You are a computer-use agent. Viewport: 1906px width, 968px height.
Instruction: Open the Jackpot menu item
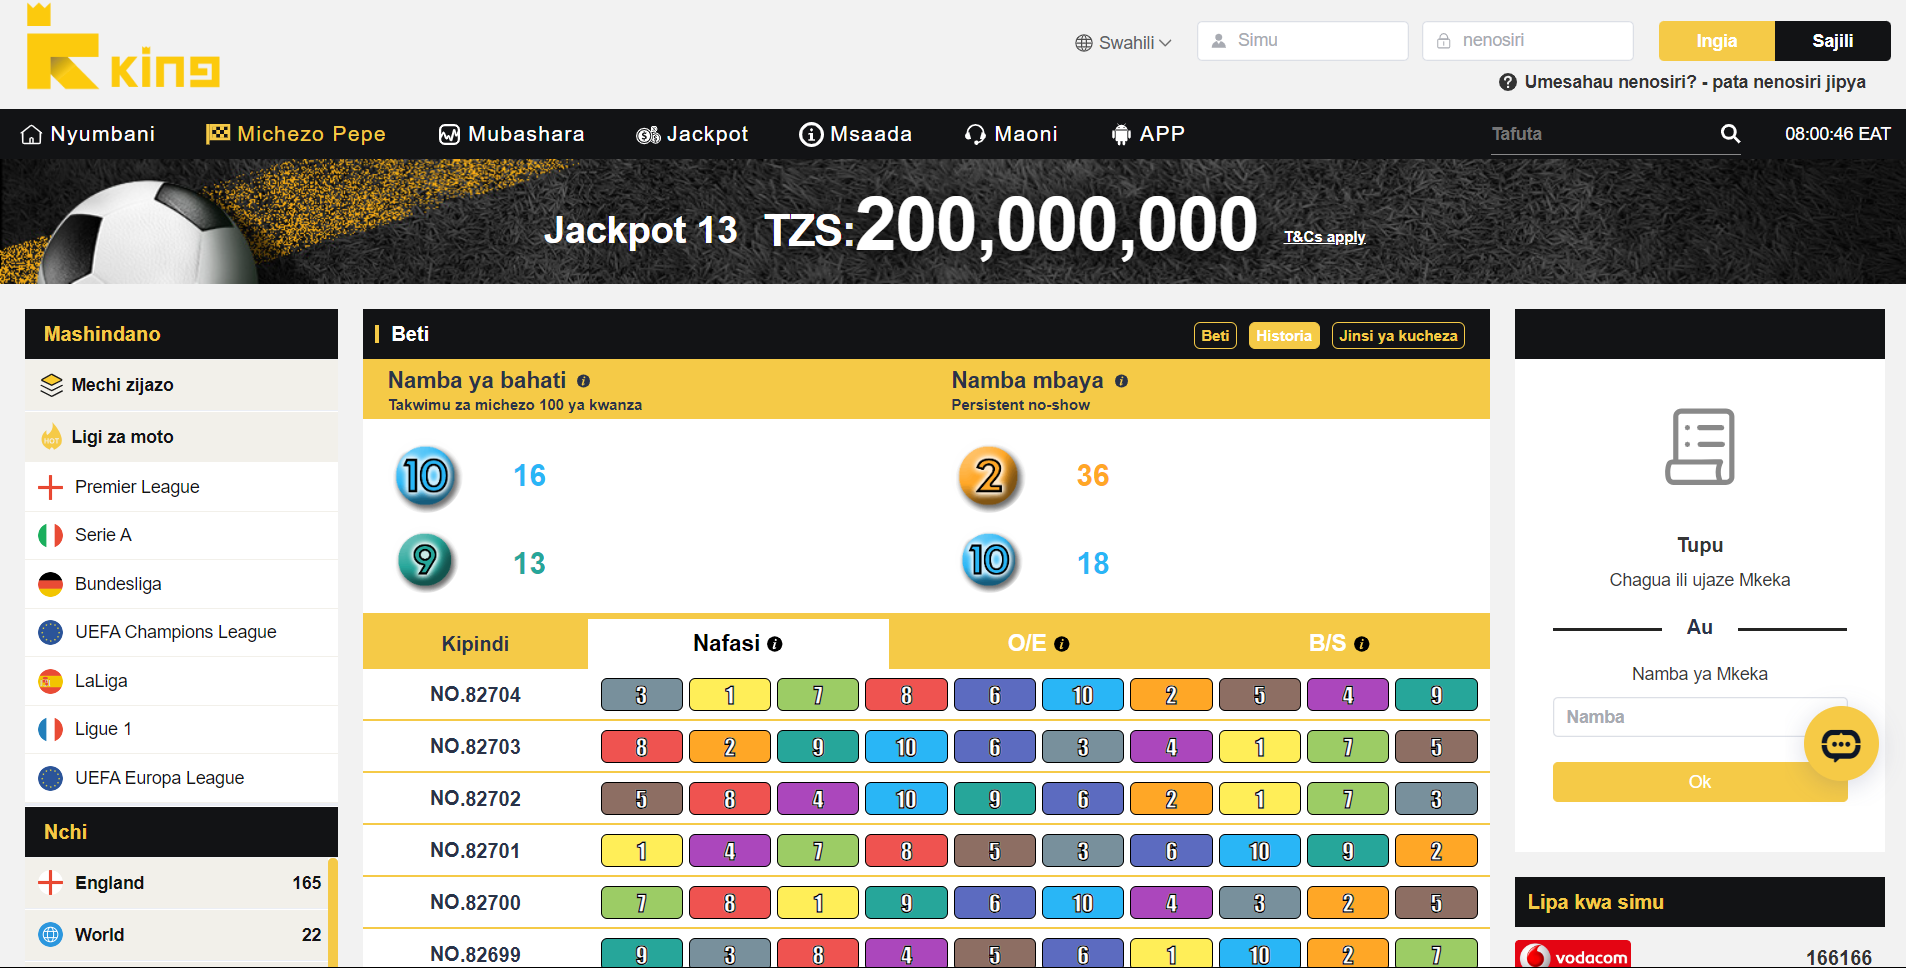692,134
